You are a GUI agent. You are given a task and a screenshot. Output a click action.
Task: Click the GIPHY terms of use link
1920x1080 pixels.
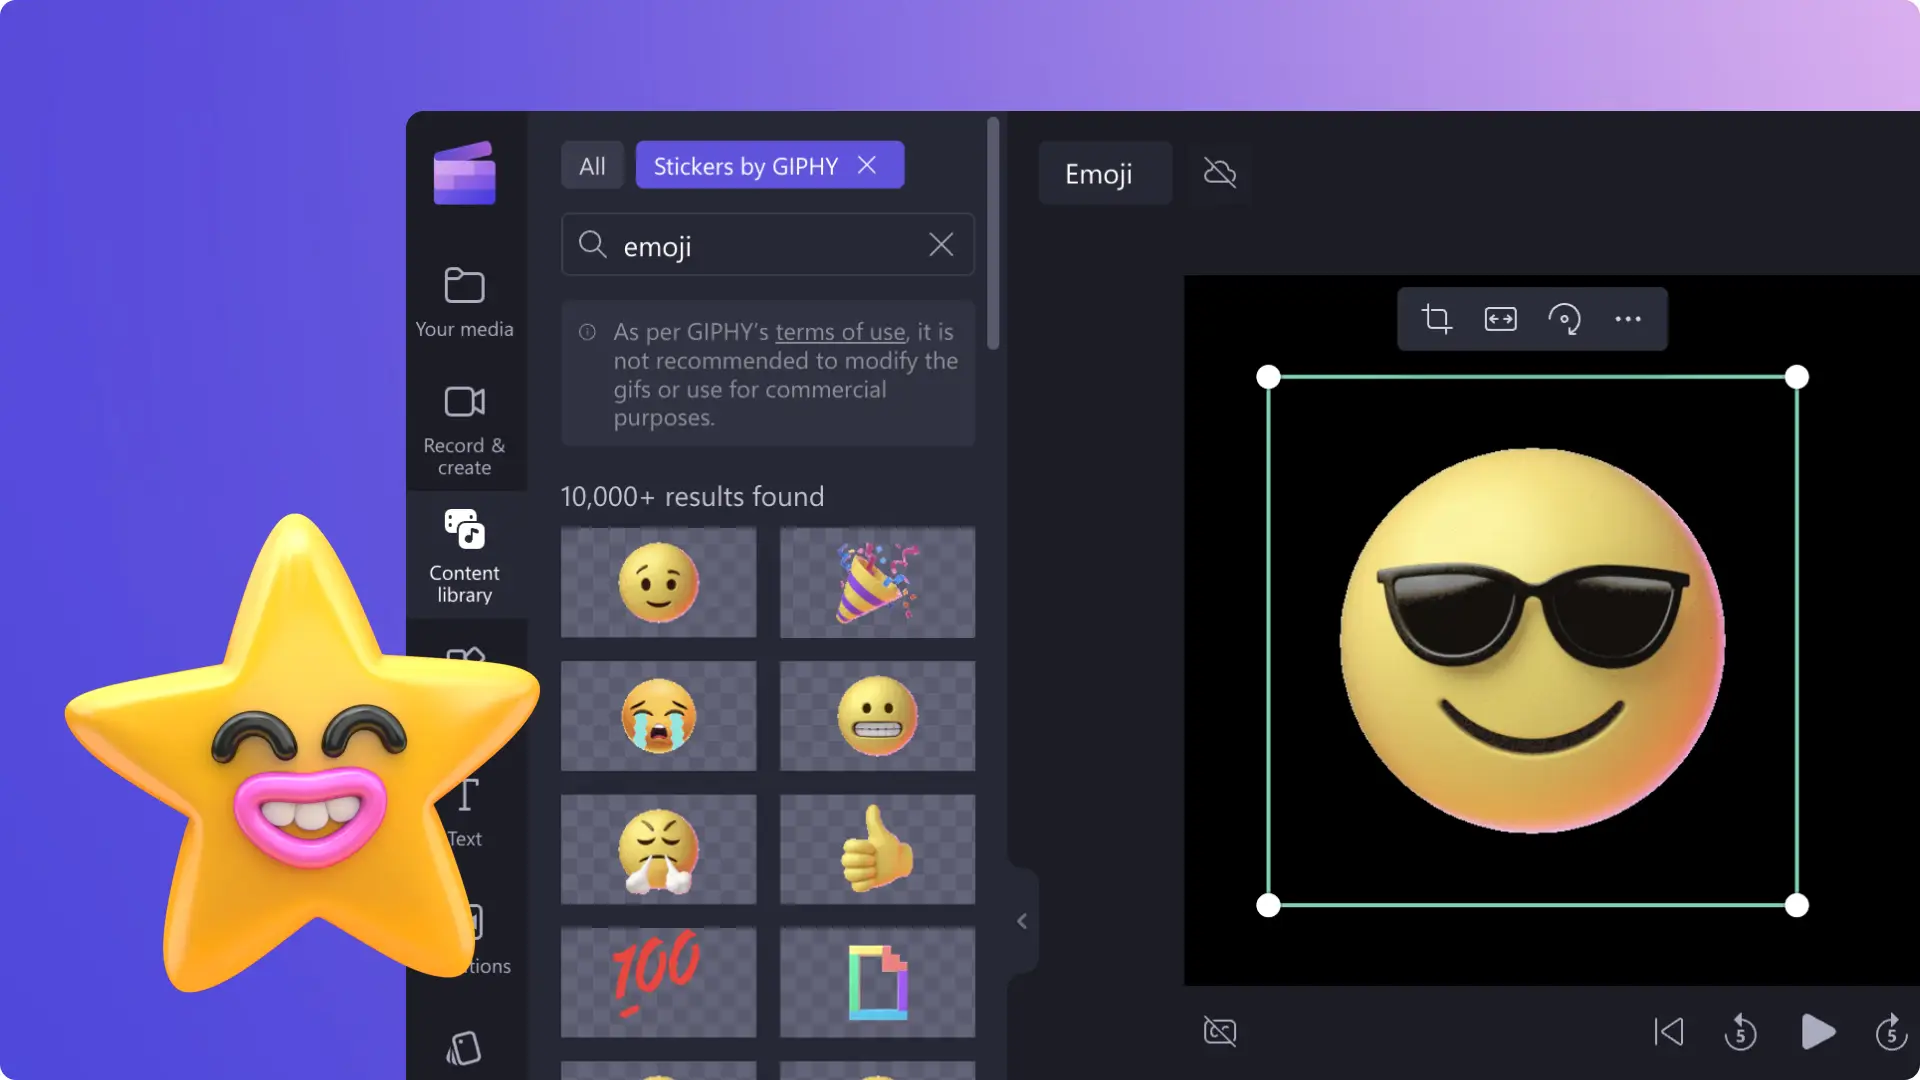(x=839, y=331)
